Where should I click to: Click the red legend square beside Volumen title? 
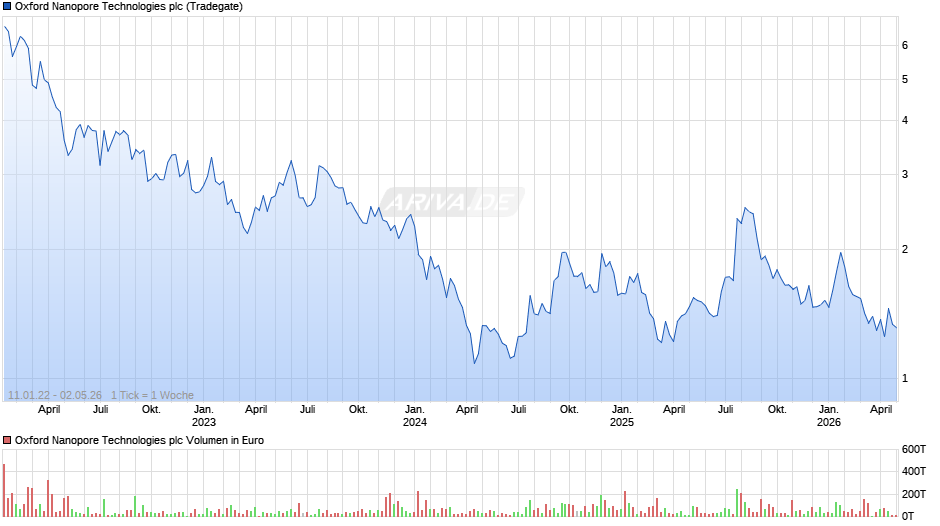pyautogui.click(x=7, y=440)
